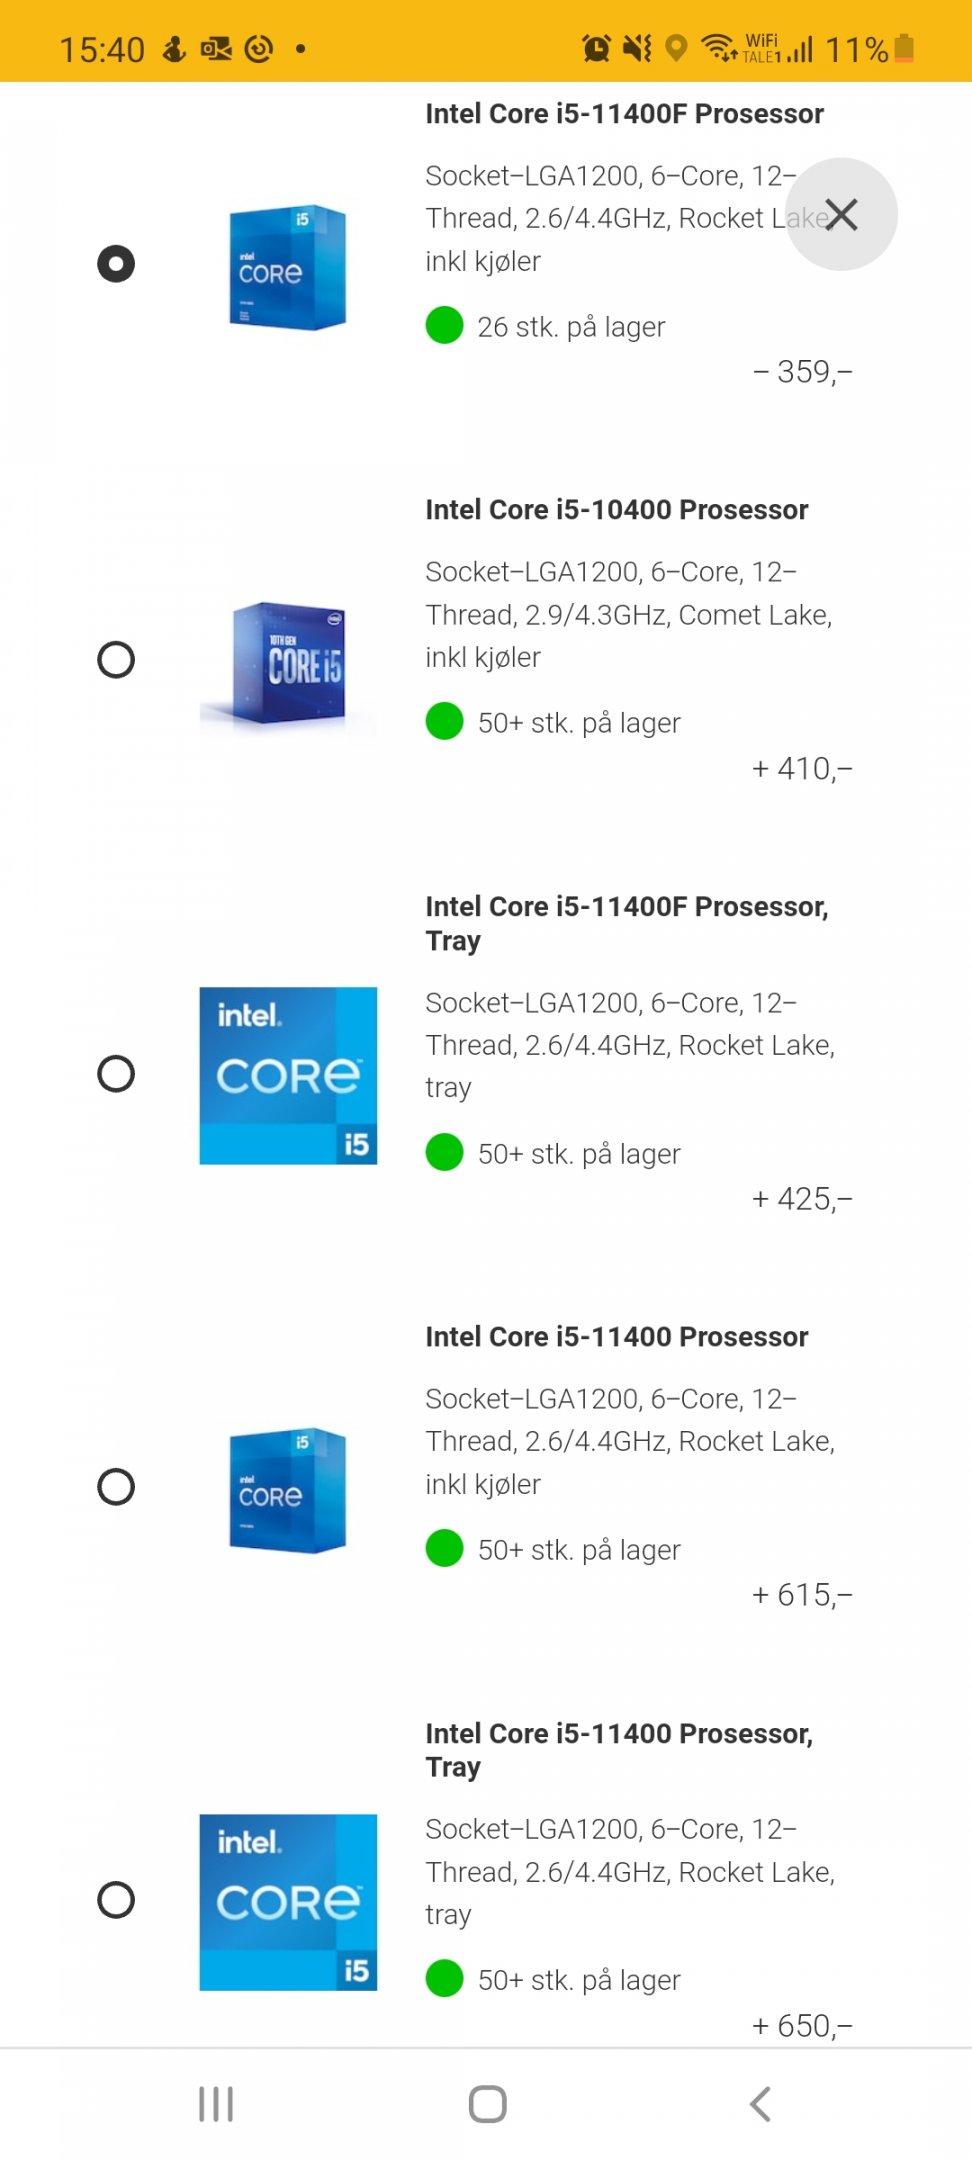The image size is (972, 2160).
Task: Open the i5-11400F boxed product image
Action: pos(288,267)
